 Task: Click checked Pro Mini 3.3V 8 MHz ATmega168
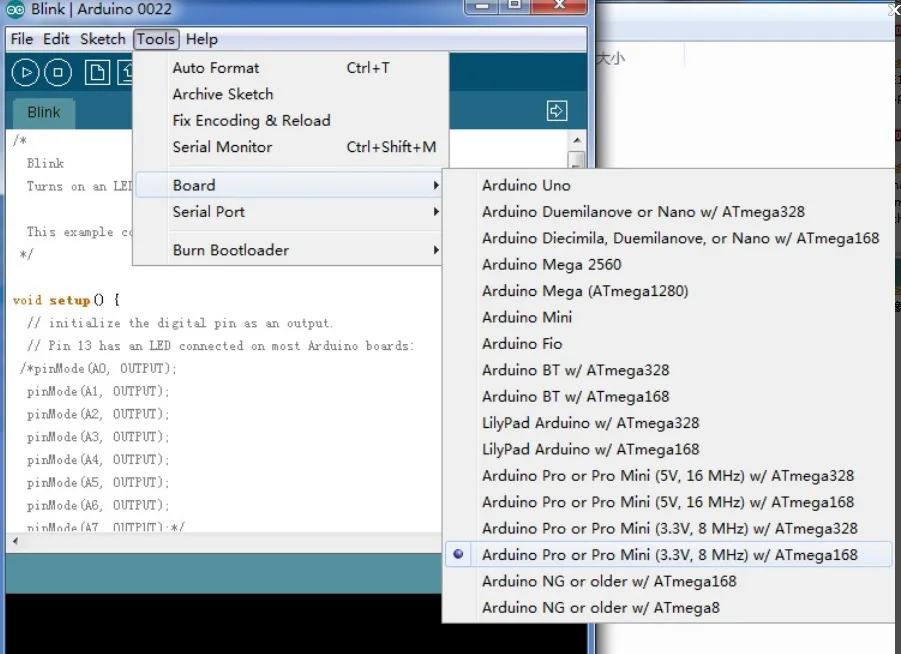[x=669, y=555]
